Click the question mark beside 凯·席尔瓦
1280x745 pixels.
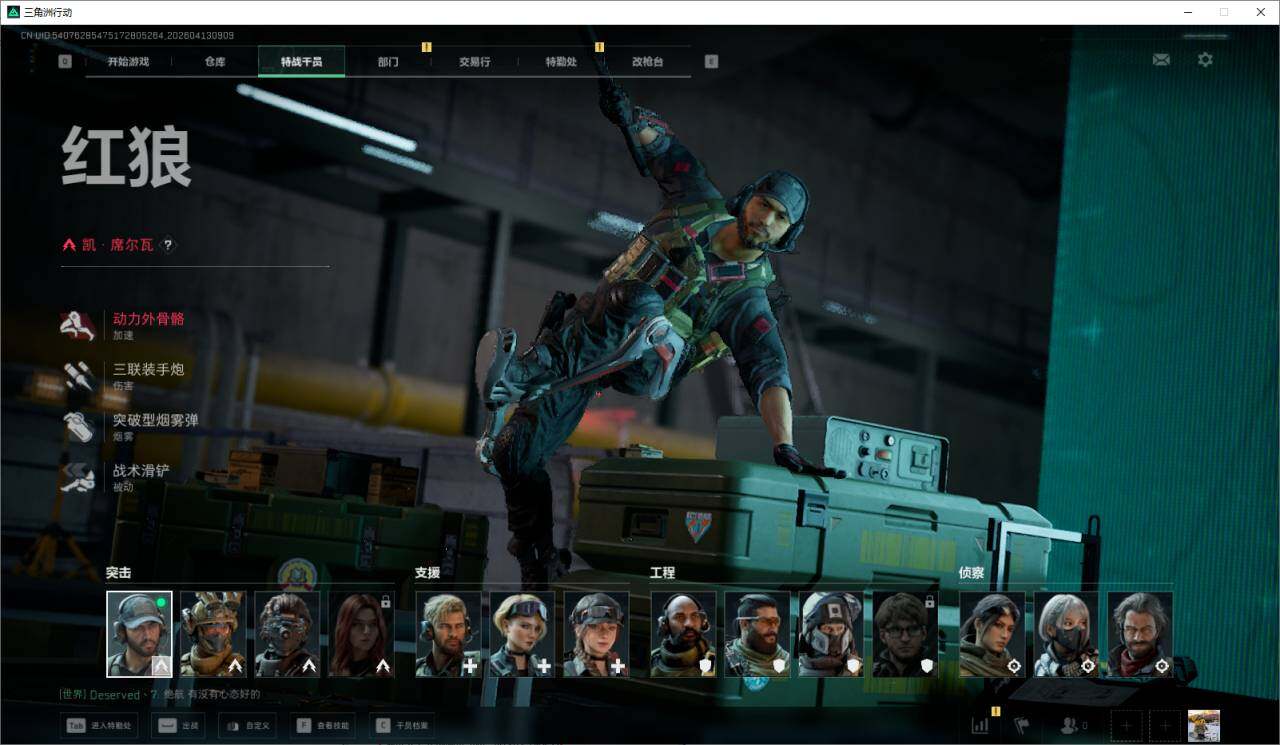[168, 245]
